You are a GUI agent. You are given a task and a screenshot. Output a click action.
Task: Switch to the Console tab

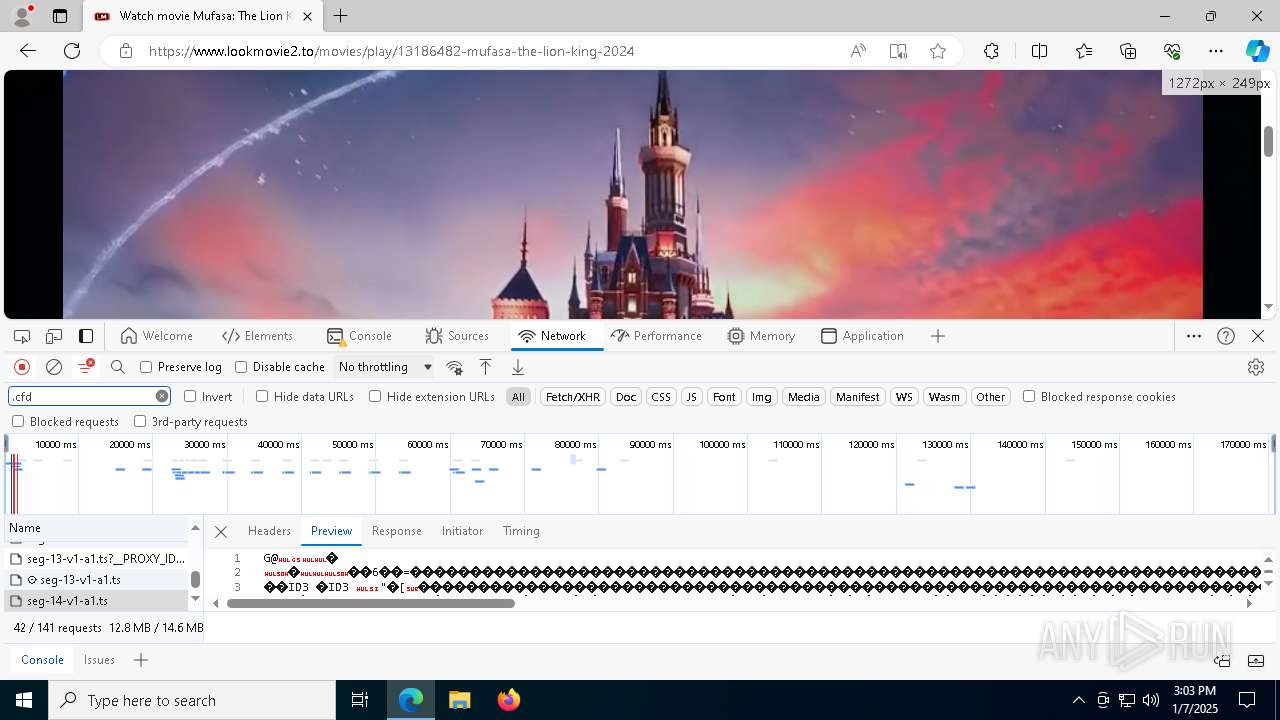[360, 336]
